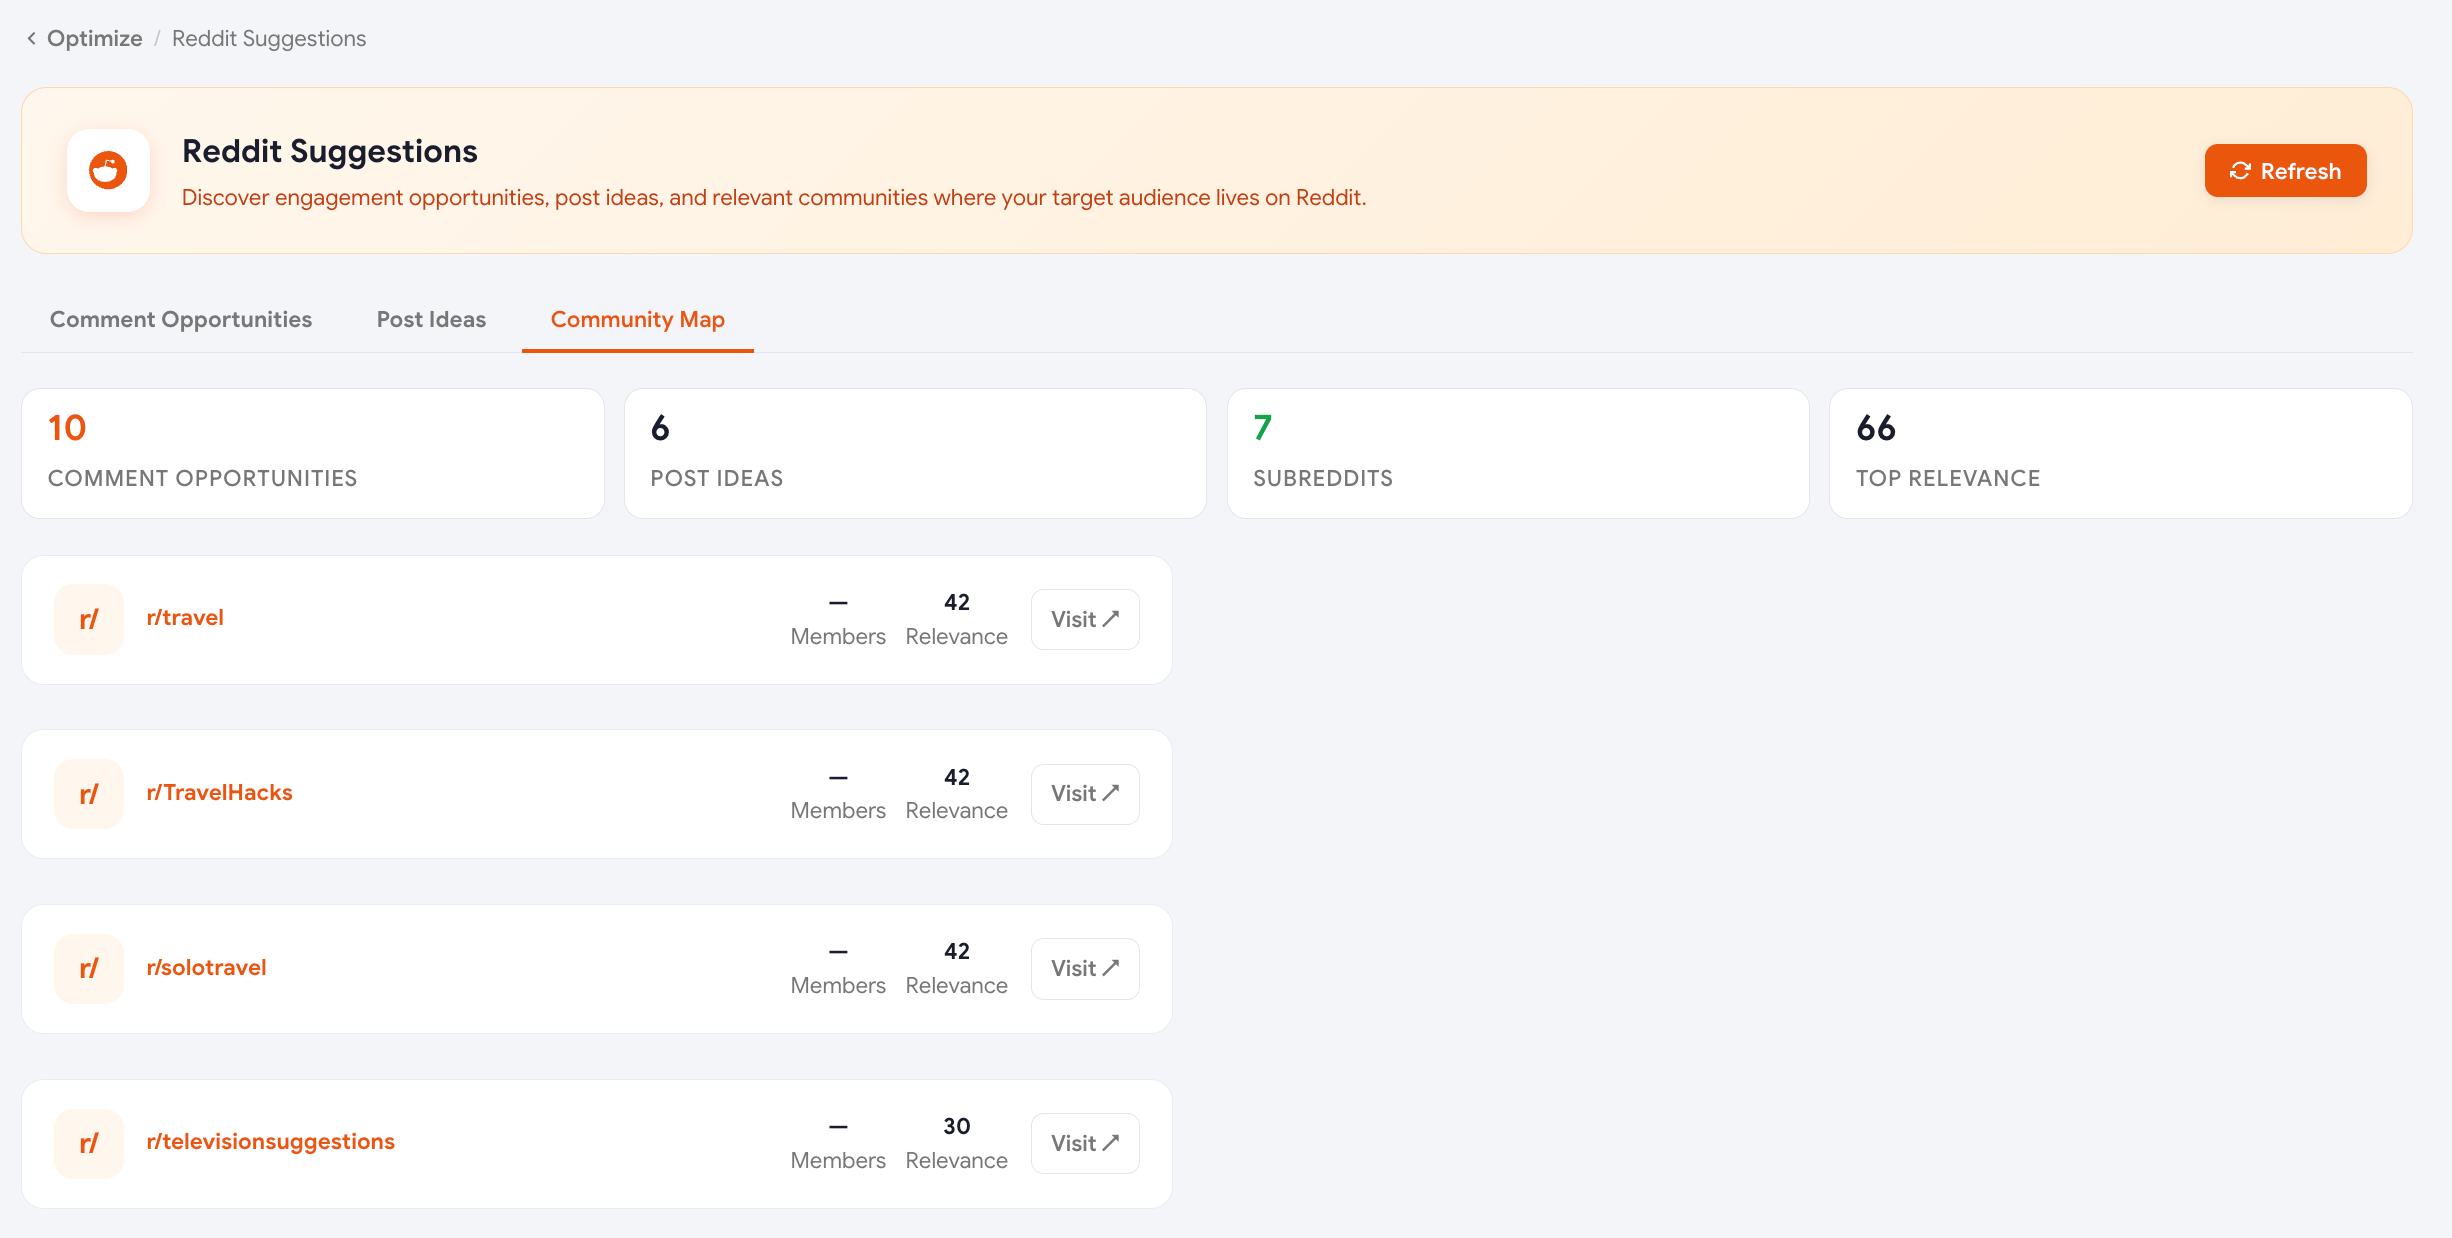Click the r/ icon for r/TravelHacks
The width and height of the screenshot is (2452, 1238).
tap(89, 794)
